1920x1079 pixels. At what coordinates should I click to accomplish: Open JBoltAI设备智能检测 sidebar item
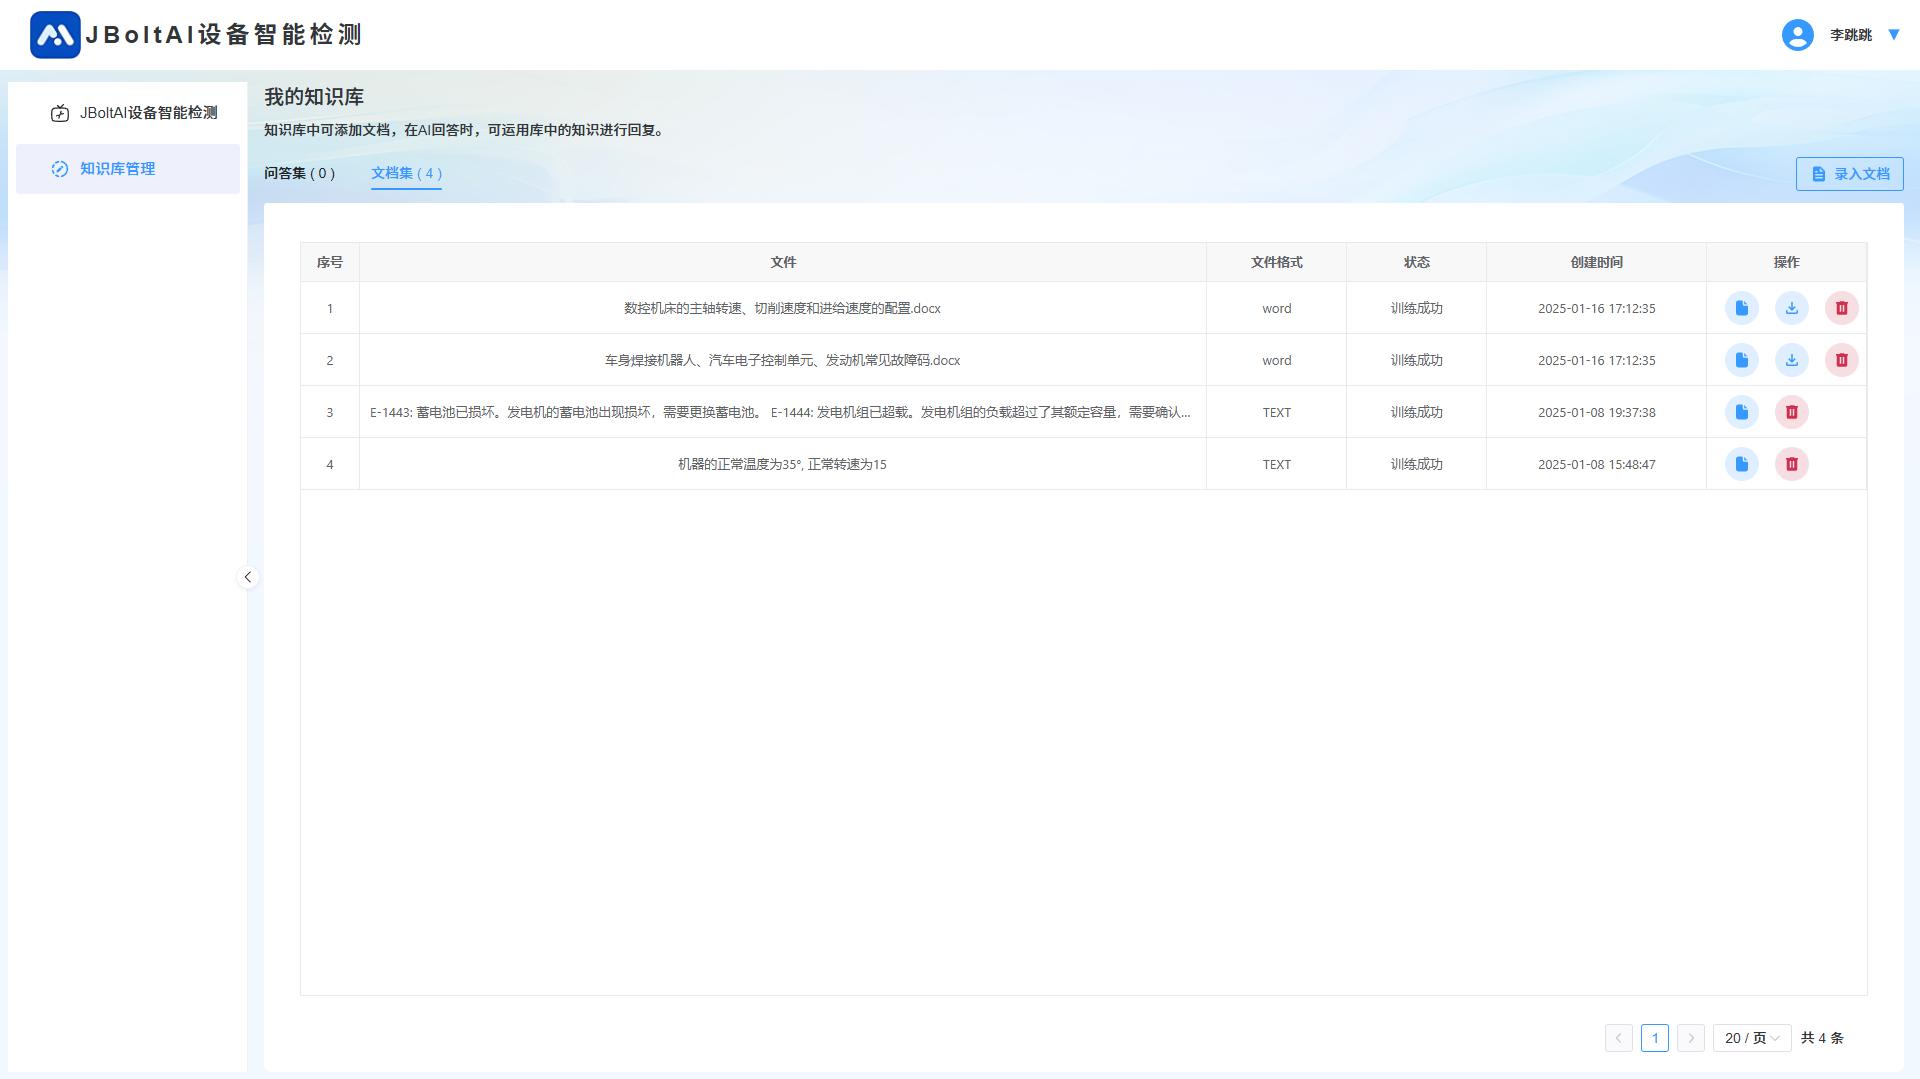[128, 113]
